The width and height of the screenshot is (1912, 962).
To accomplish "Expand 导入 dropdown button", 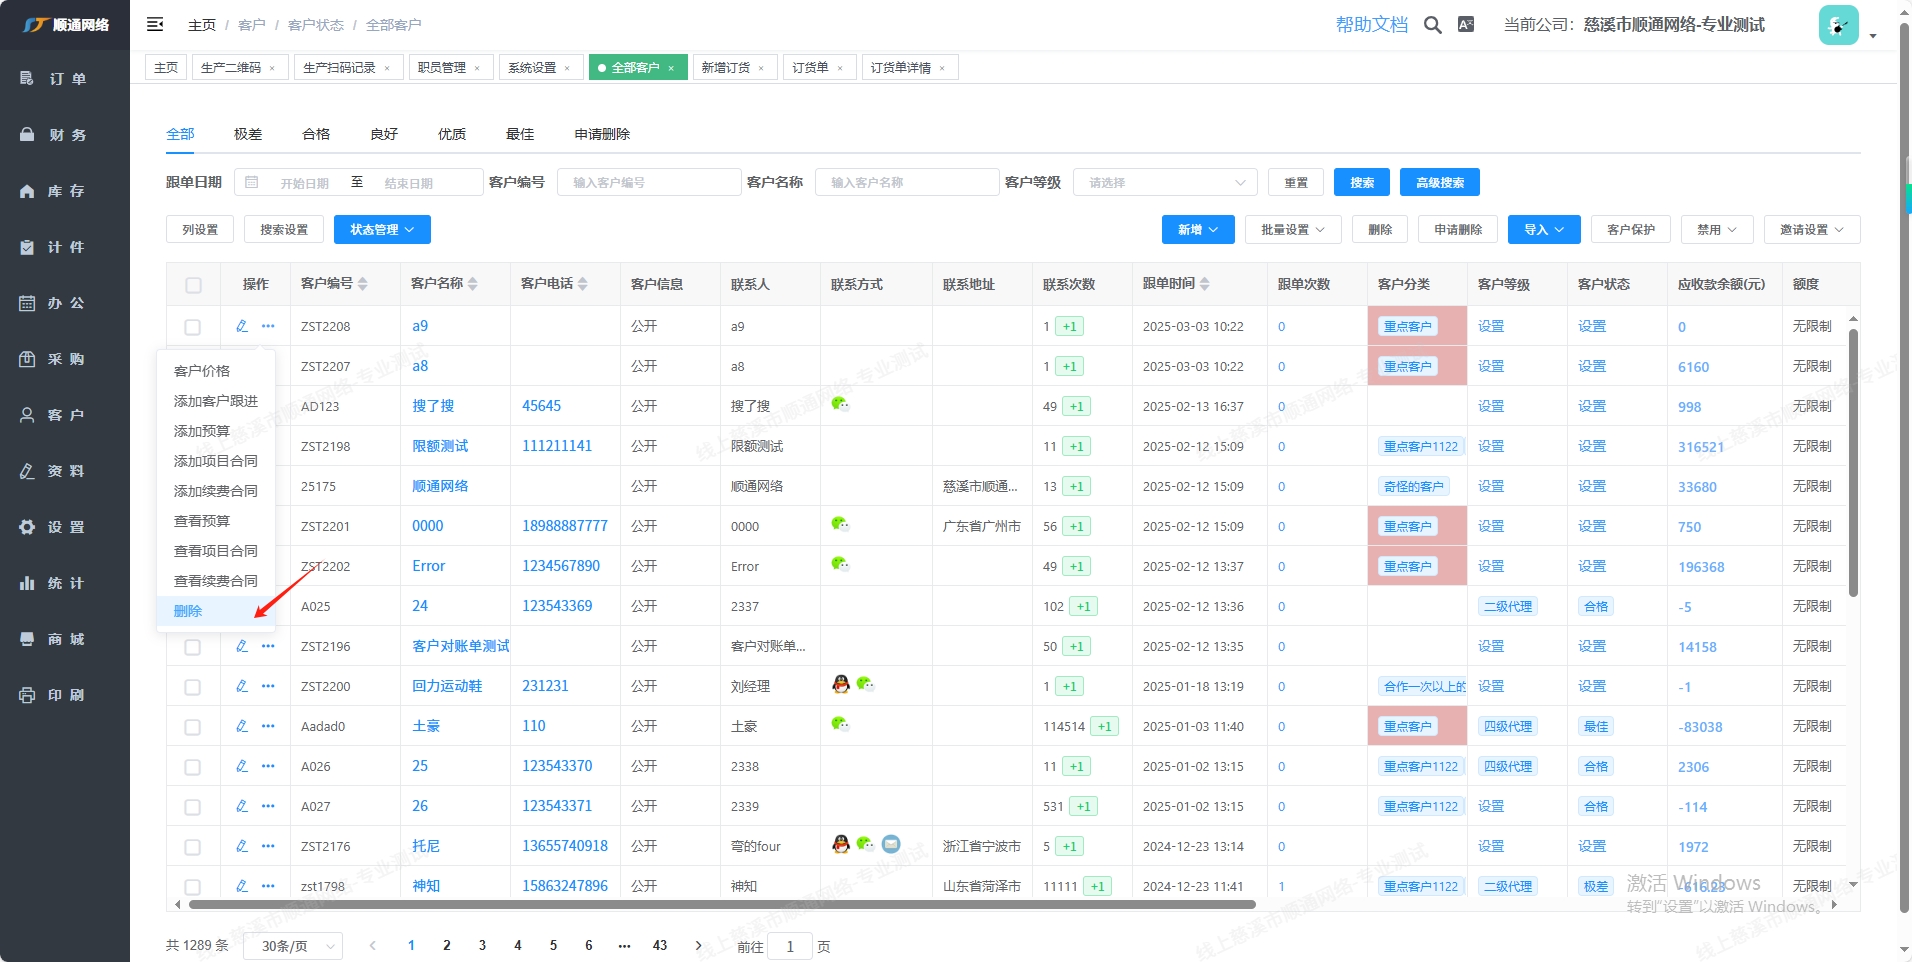I will coord(1544,229).
